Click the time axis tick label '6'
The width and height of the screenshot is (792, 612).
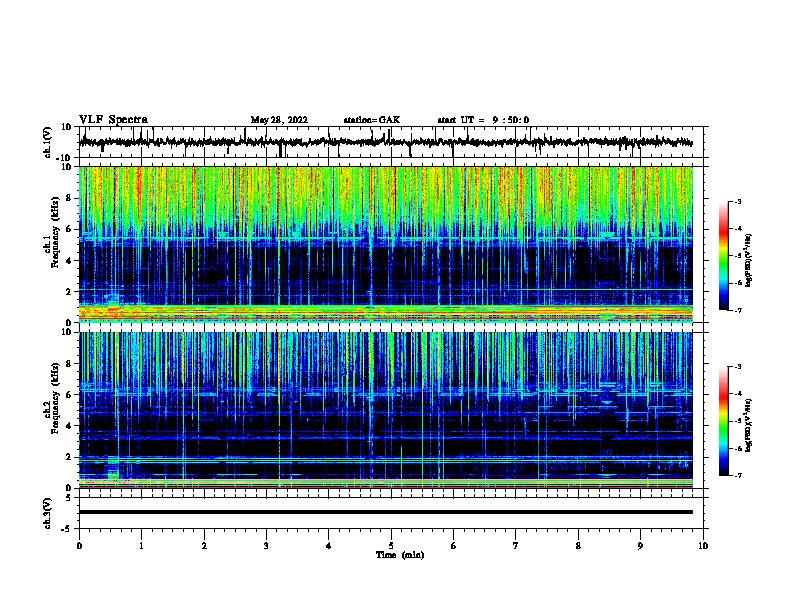tap(453, 546)
